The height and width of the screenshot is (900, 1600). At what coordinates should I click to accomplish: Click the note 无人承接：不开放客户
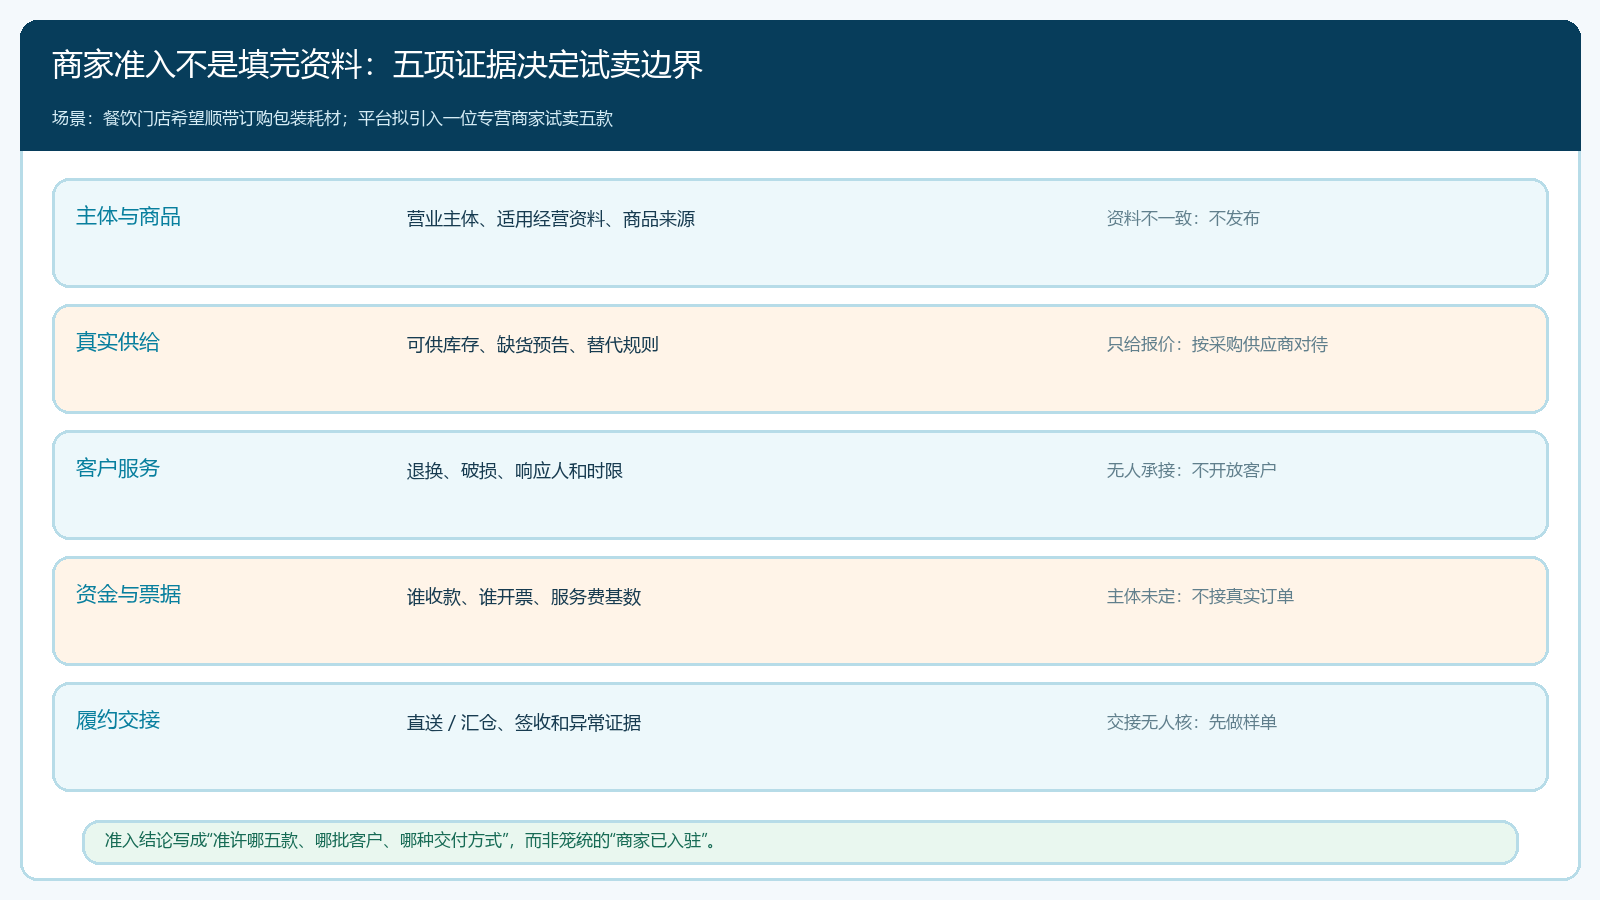coord(1191,471)
